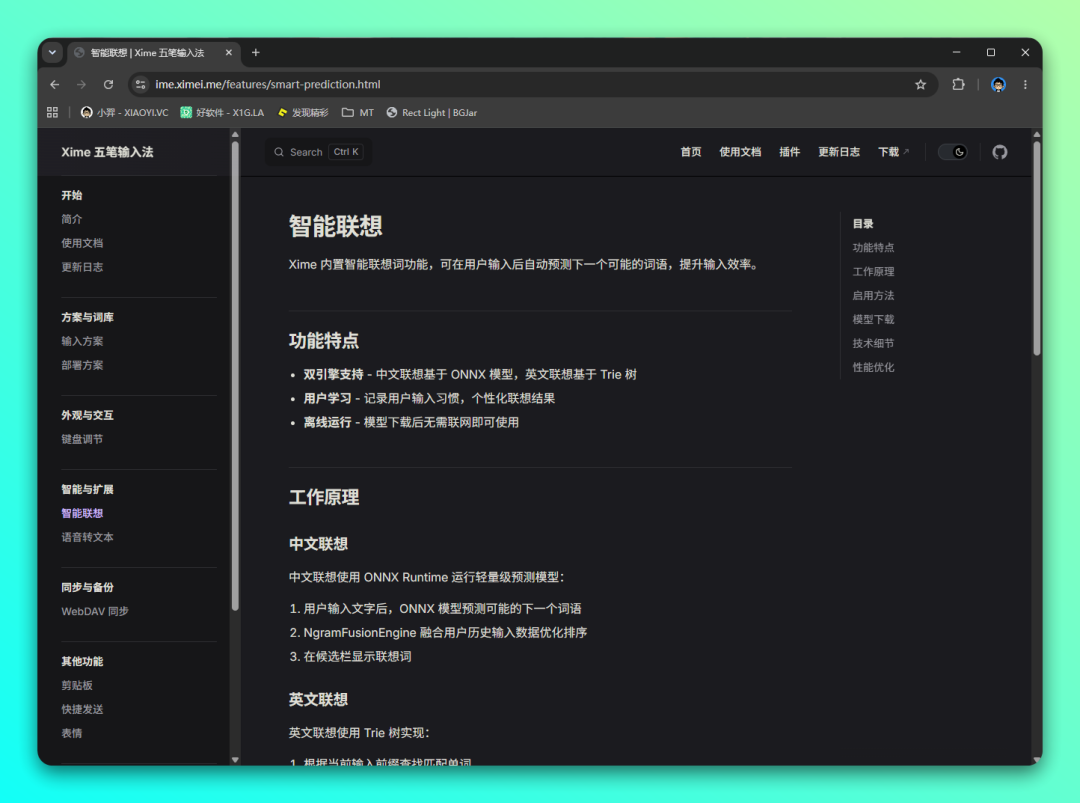Select the 智能联想 | Xime 五笔输入法 tab
Image resolution: width=1080 pixels, height=803 pixels.
pyautogui.click(x=153, y=52)
